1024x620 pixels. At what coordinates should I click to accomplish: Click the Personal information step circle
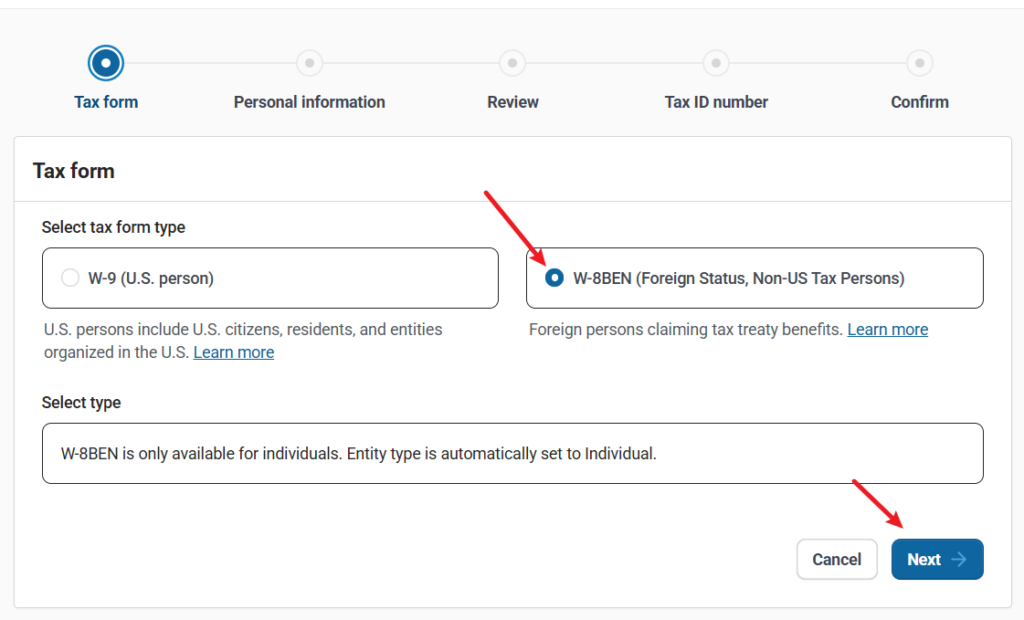(309, 63)
